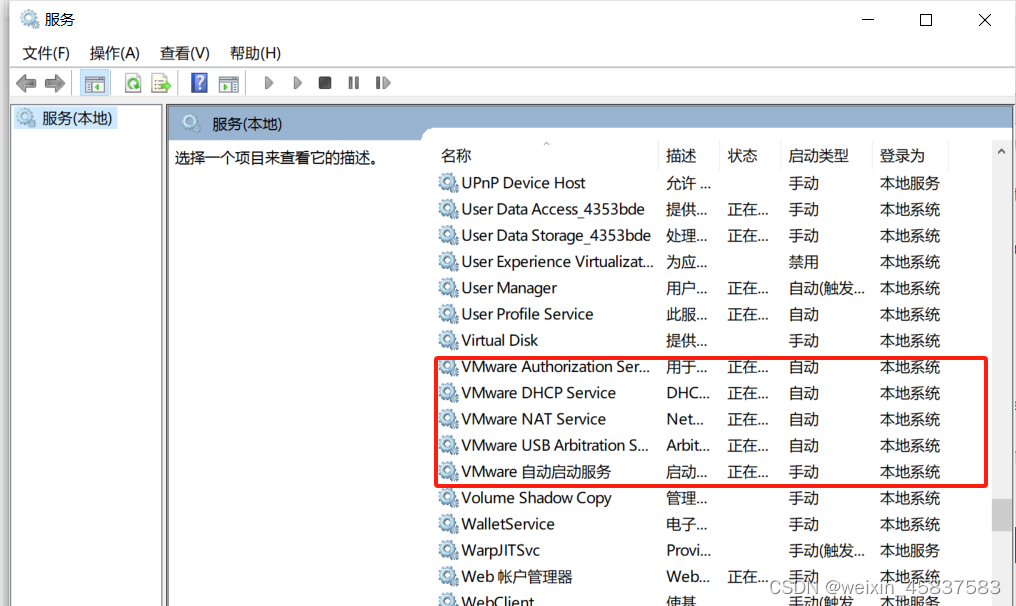Select the Web 帐户管理器 service
1016x606 pixels.
tap(516, 576)
